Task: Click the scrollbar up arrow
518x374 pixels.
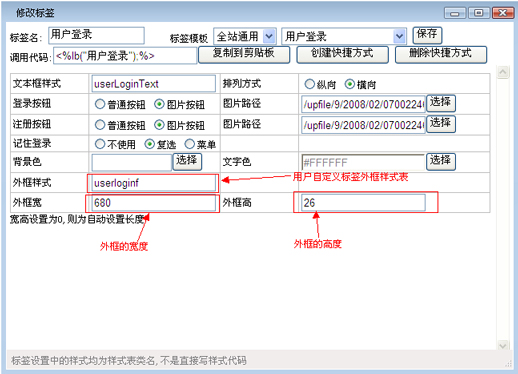Action: tap(503, 72)
